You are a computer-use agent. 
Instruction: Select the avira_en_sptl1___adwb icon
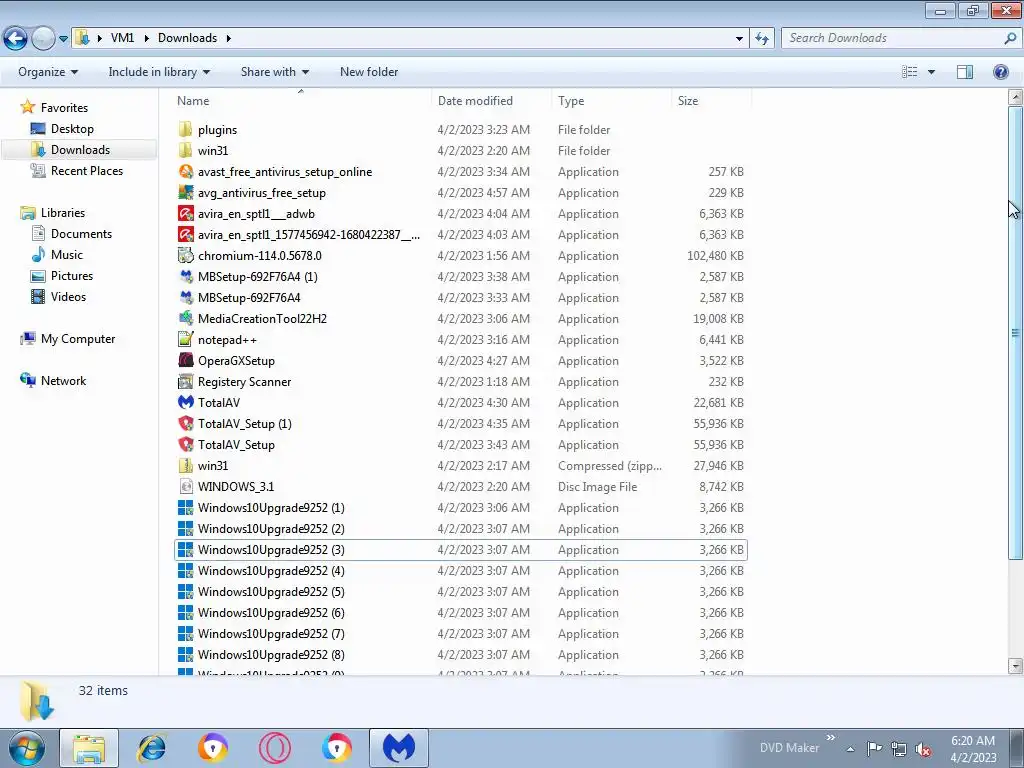185,214
